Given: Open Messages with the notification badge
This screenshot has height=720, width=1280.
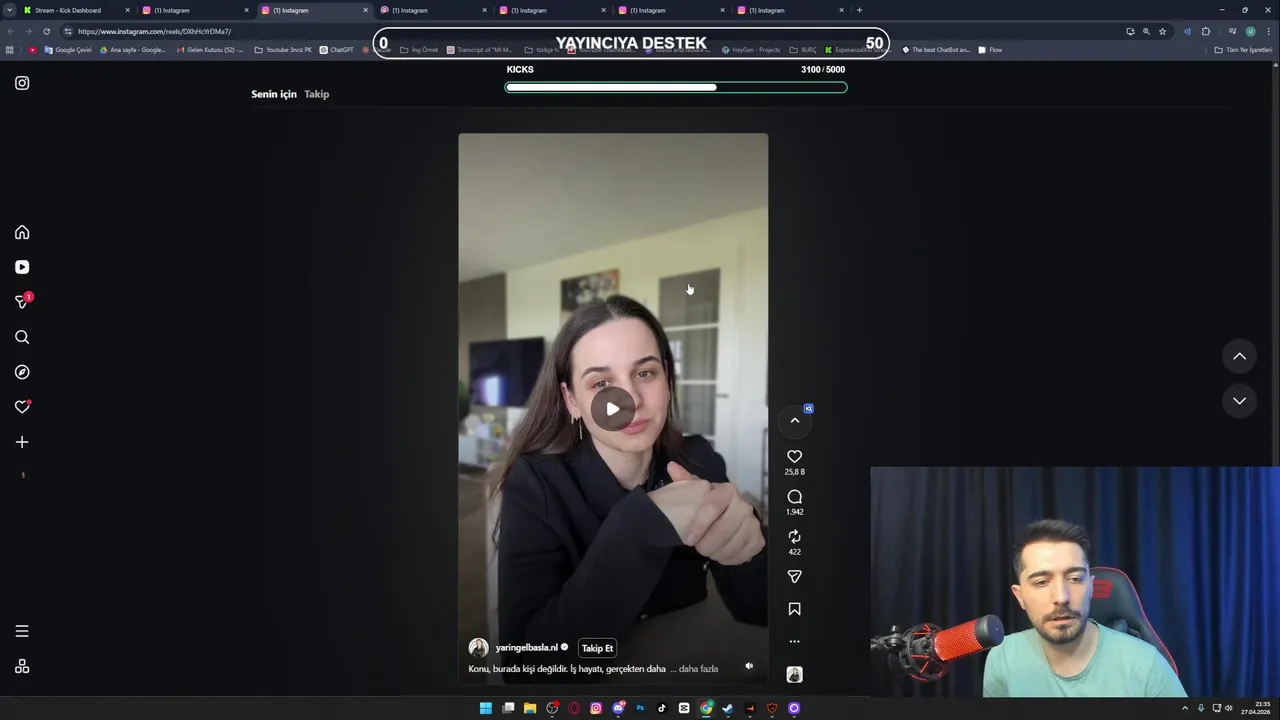Looking at the screenshot, I should [x=22, y=301].
